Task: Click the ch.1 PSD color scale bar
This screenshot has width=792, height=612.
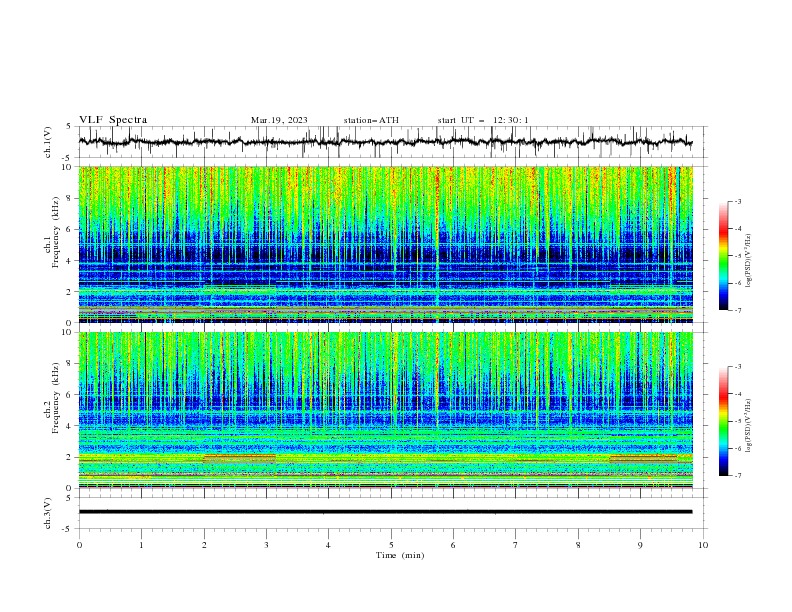Action: (x=723, y=256)
